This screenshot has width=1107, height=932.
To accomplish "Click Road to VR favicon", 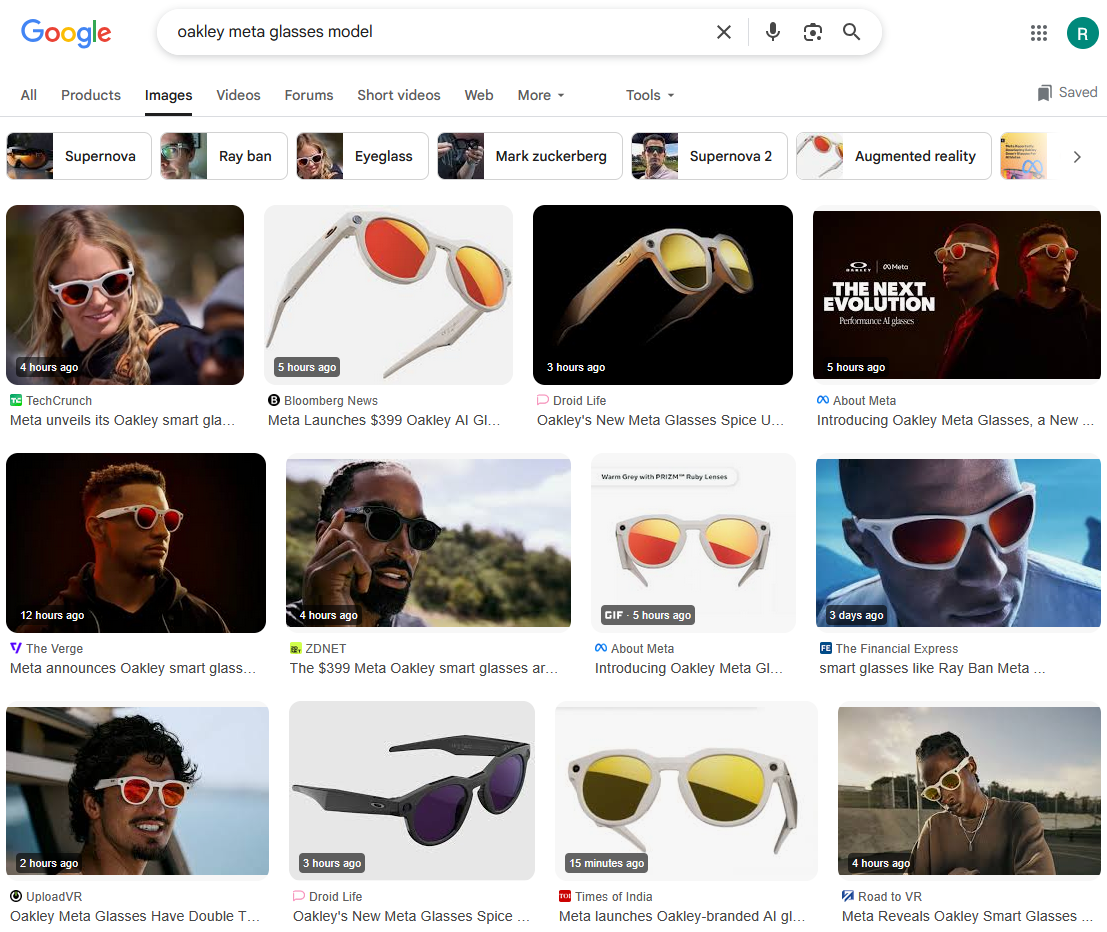I will coord(847,896).
